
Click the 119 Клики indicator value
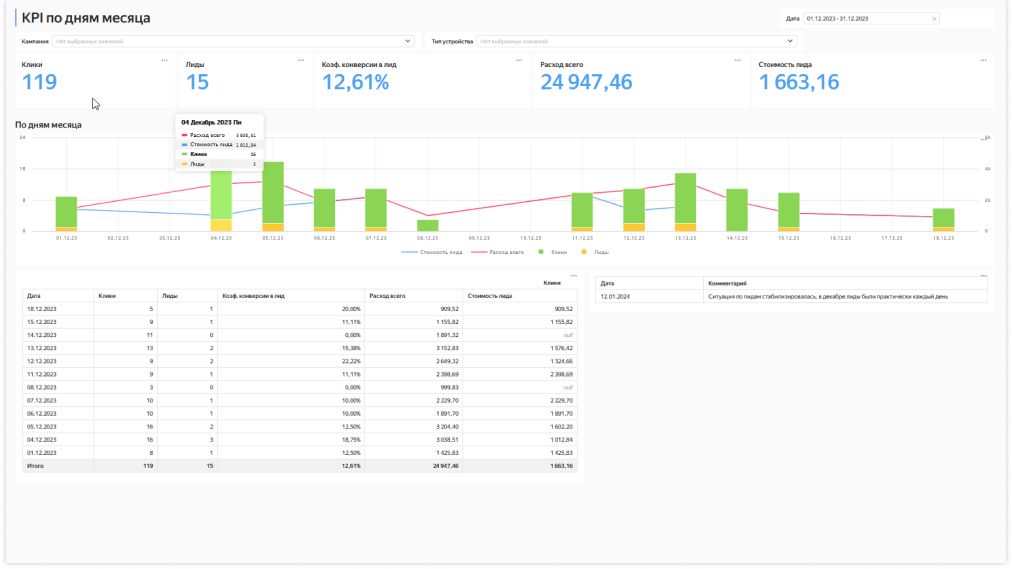[x=39, y=82]
